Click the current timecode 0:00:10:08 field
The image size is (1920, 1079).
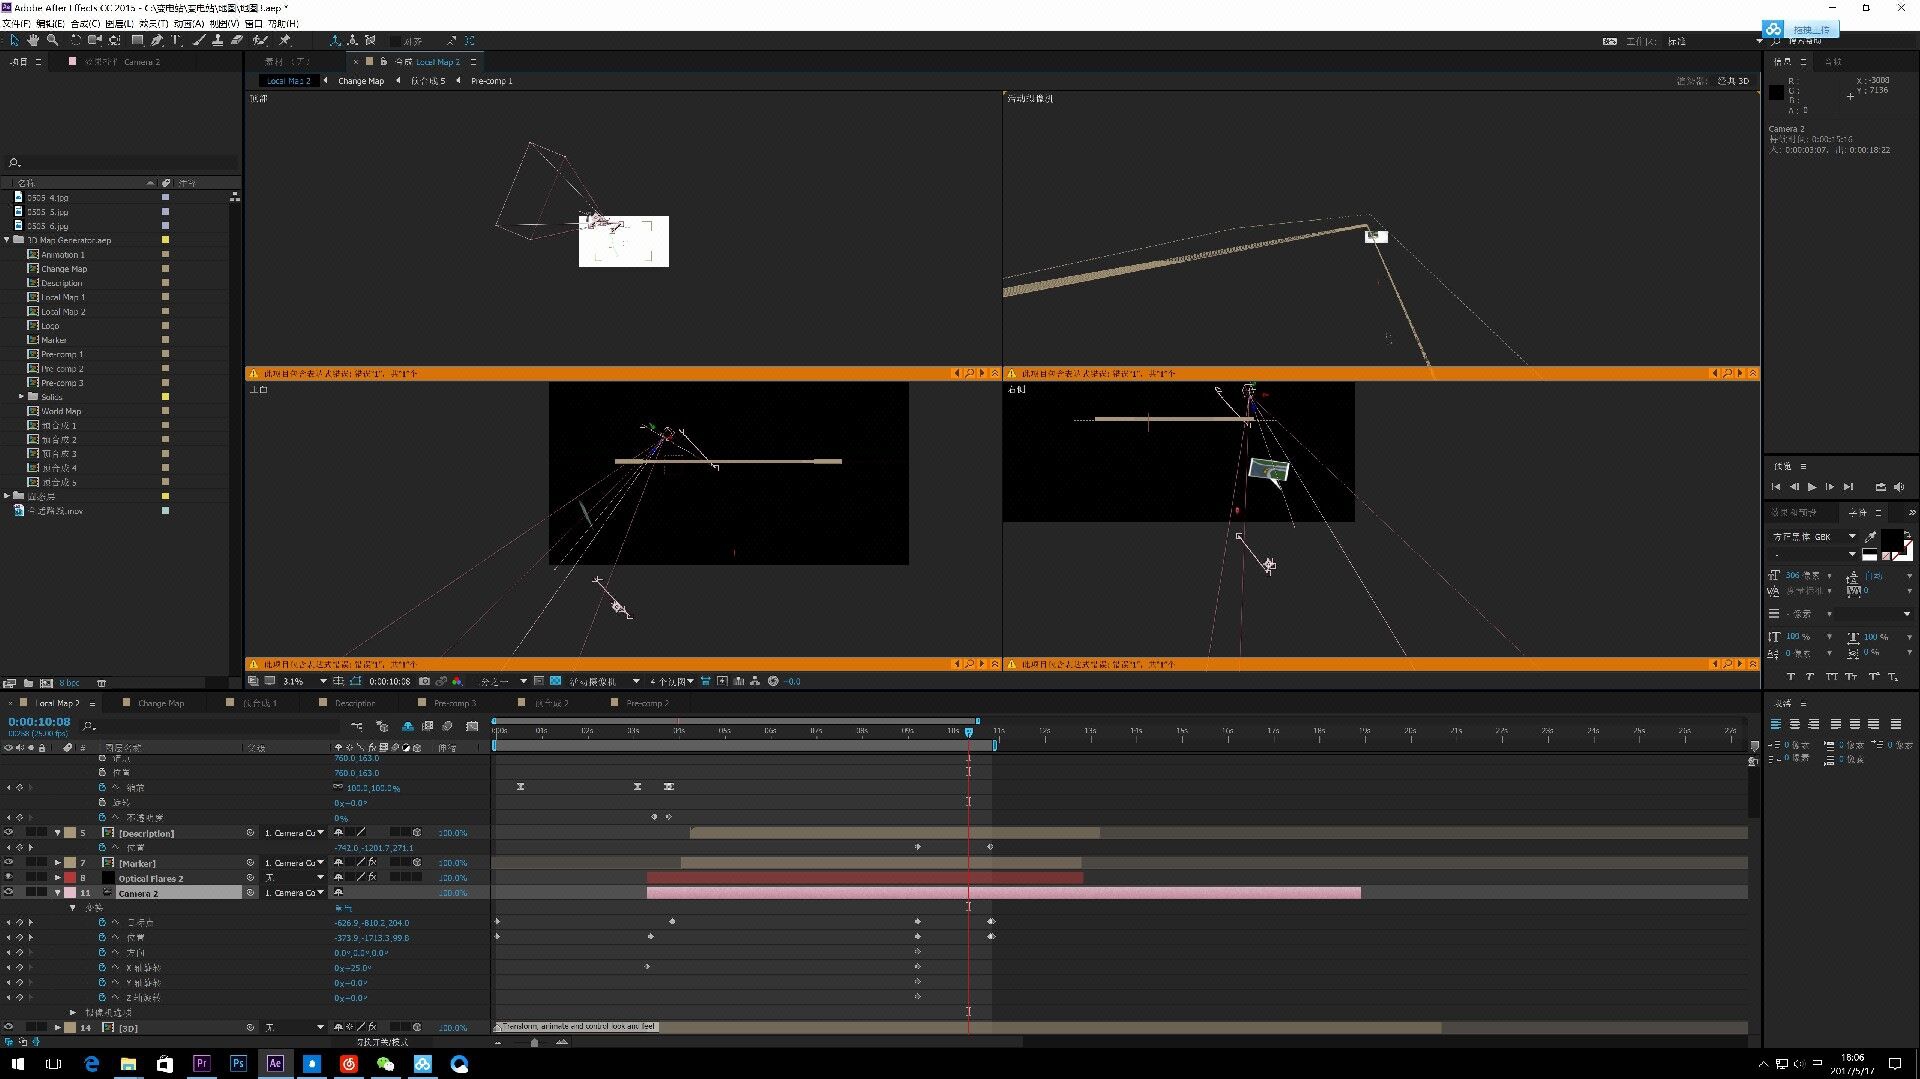40,722
